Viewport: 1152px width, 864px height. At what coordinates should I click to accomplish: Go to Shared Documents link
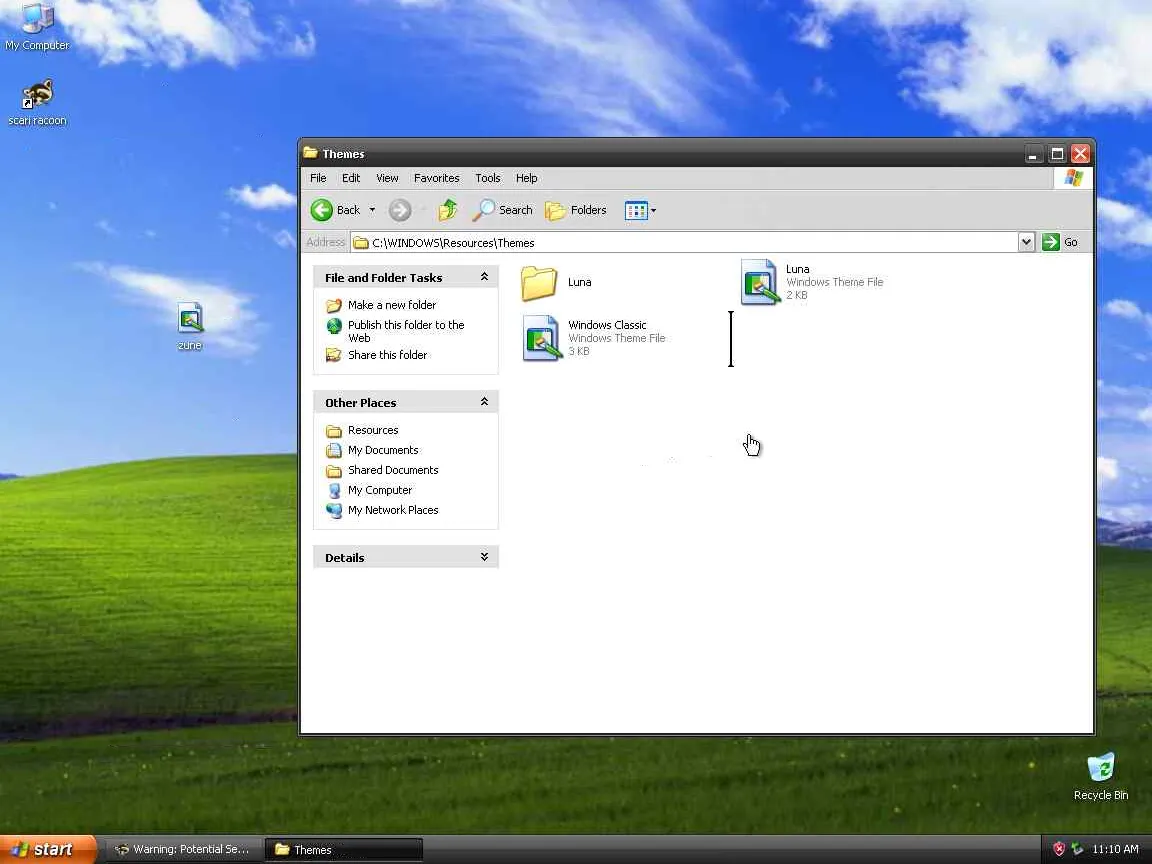point(393,470)
